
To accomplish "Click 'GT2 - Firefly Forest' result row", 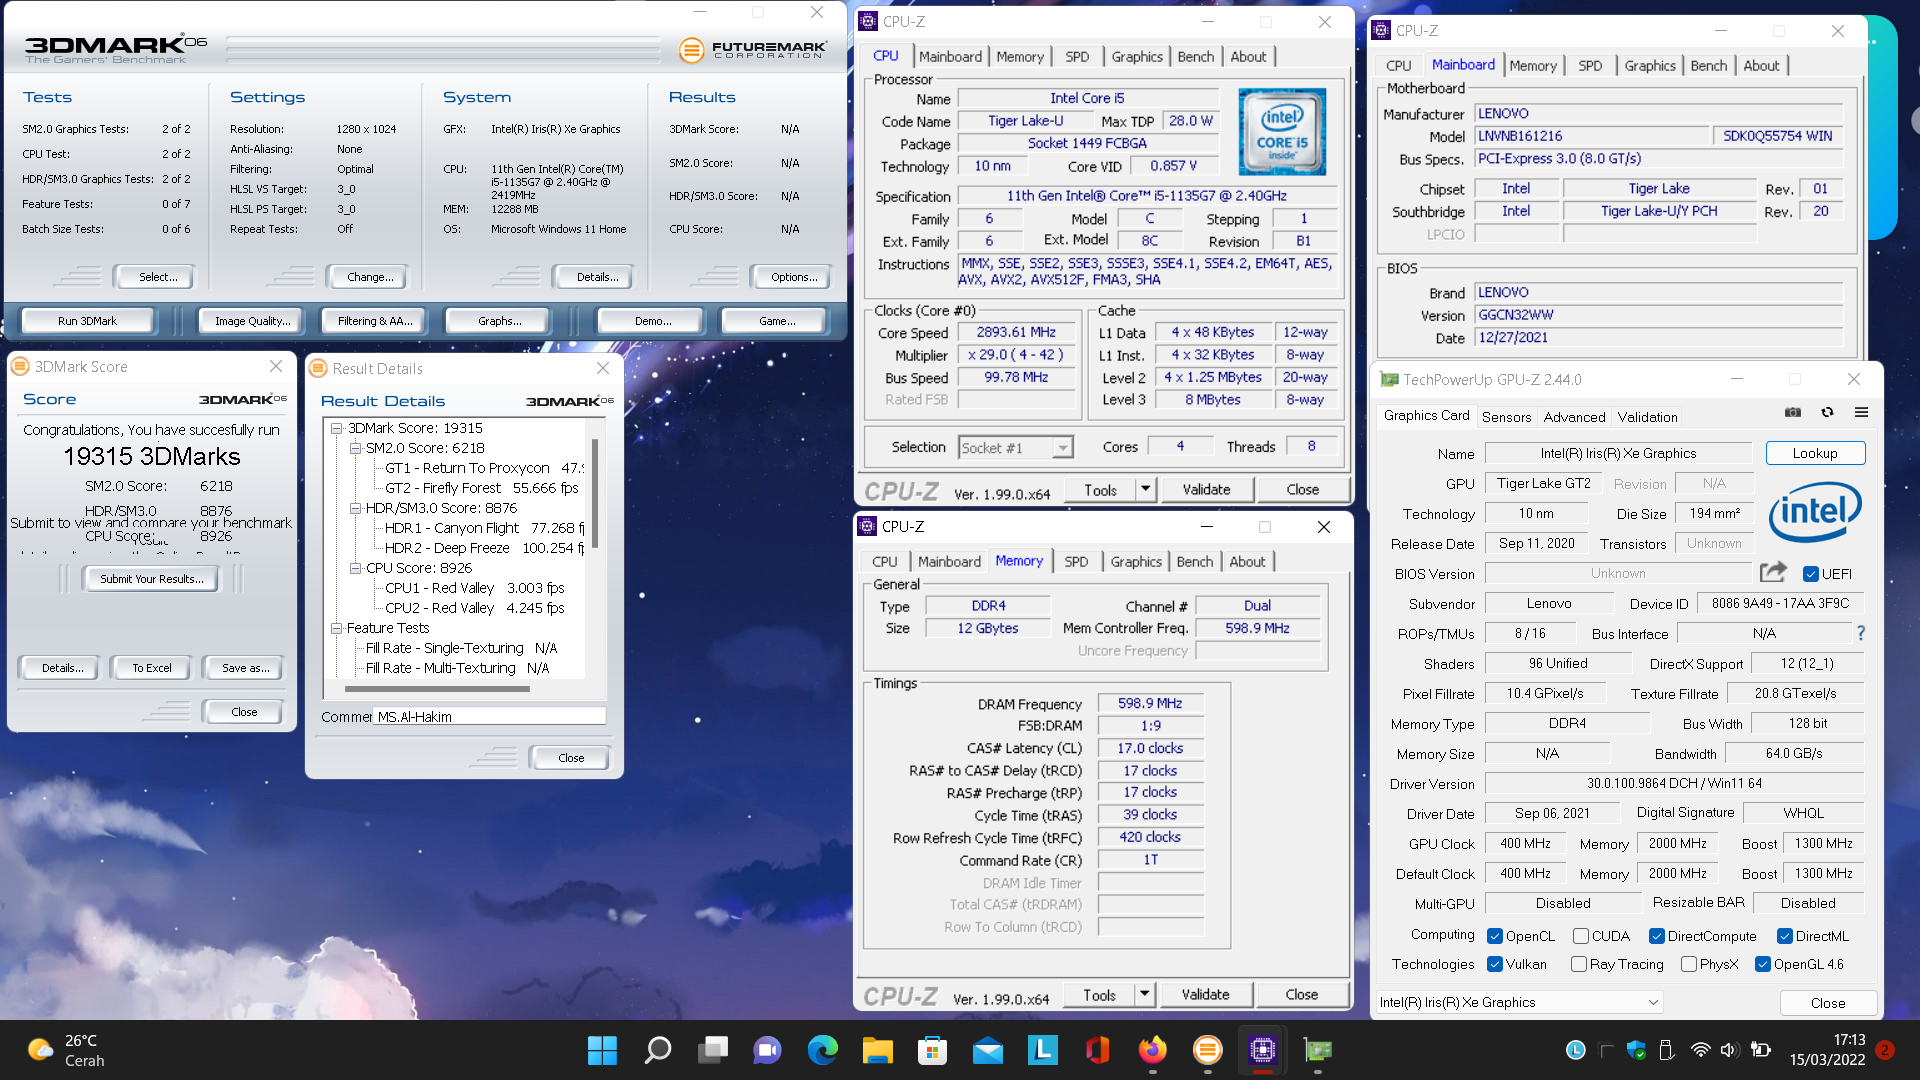I will pos(482,488).
